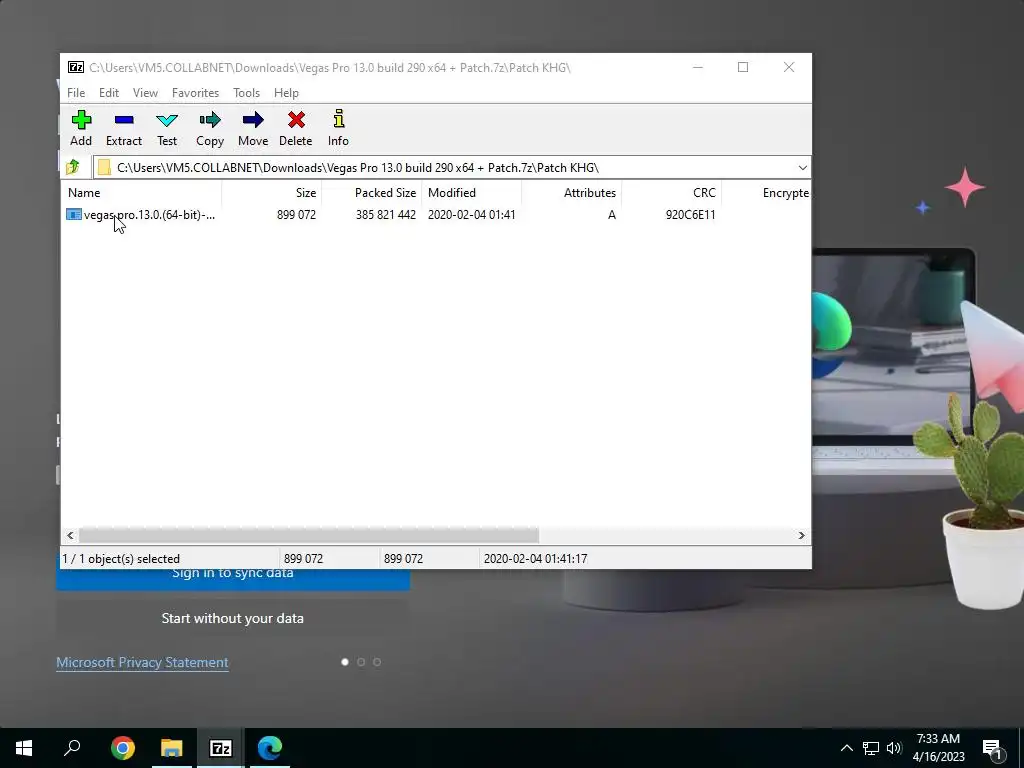1024x768 pixels.
Task: Launch Google Chrome from taskbar
Action: (123, 748)
